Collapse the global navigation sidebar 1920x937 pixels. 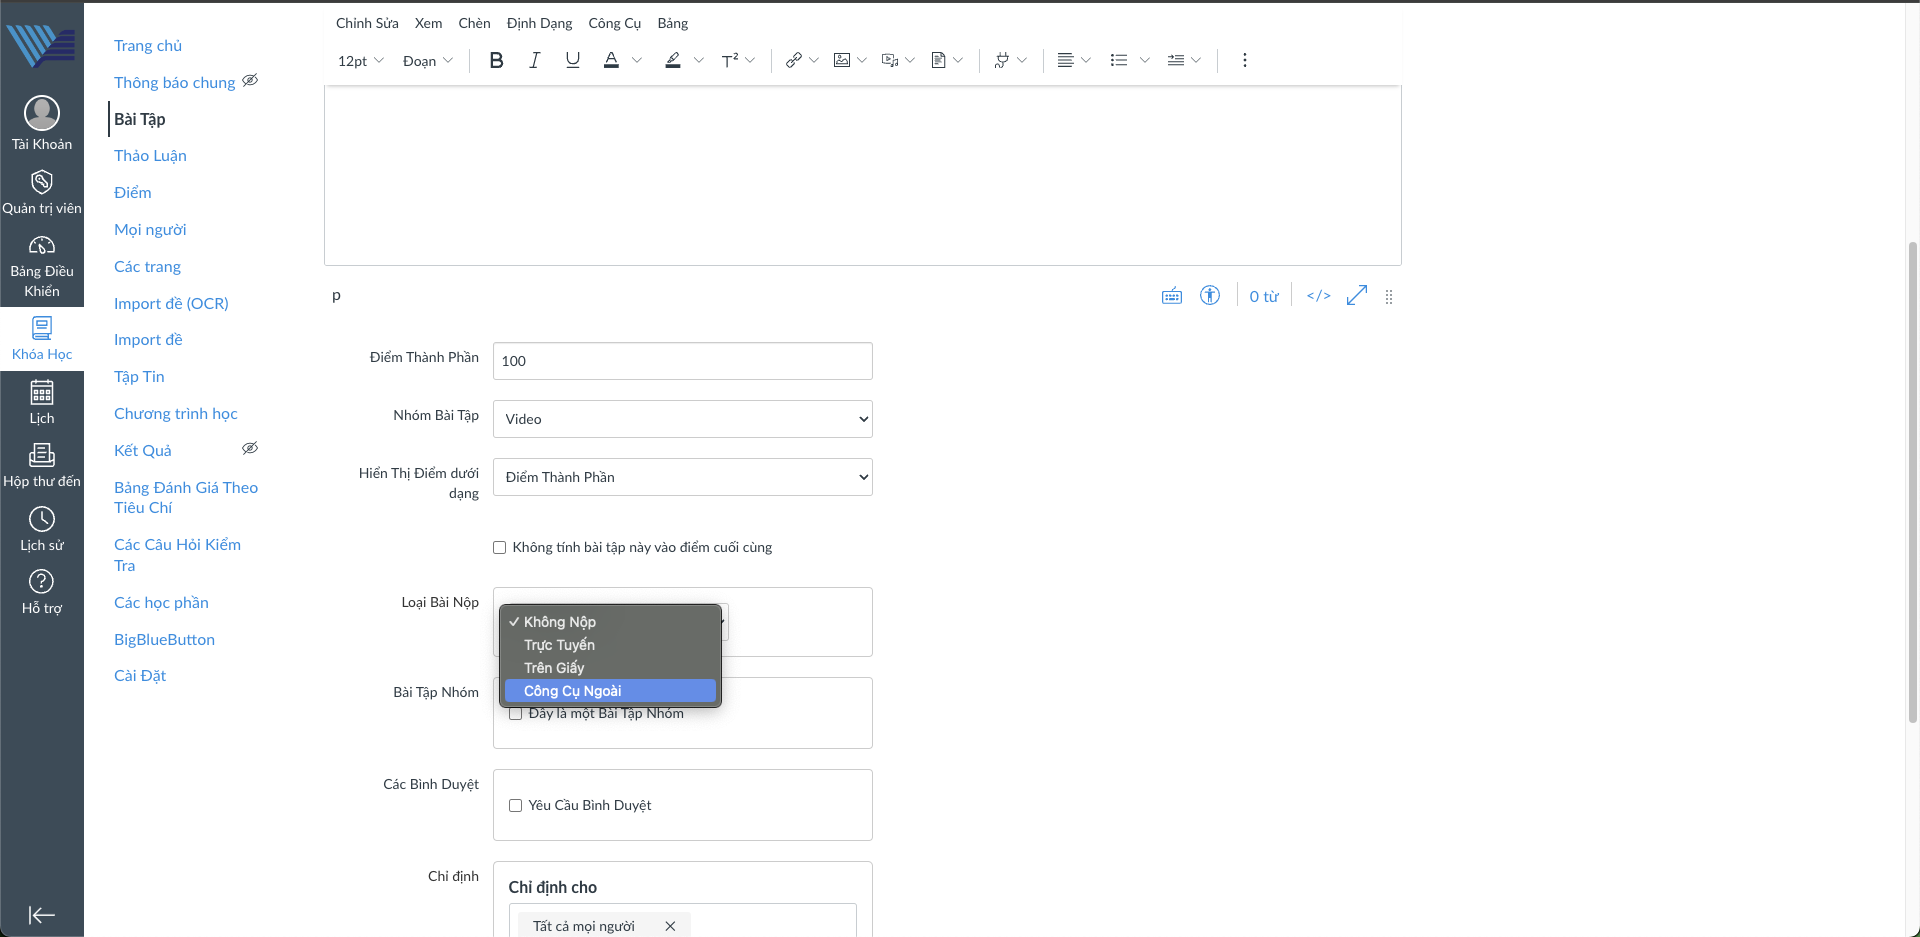click(x=42, y=915)
